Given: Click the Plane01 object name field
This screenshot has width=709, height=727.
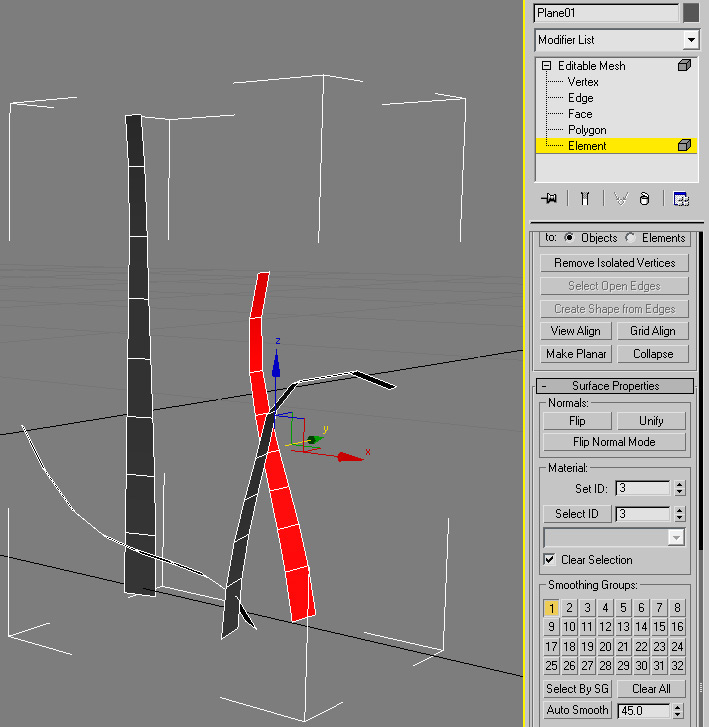Looking at the screenshot, I should tap(607, 13).
